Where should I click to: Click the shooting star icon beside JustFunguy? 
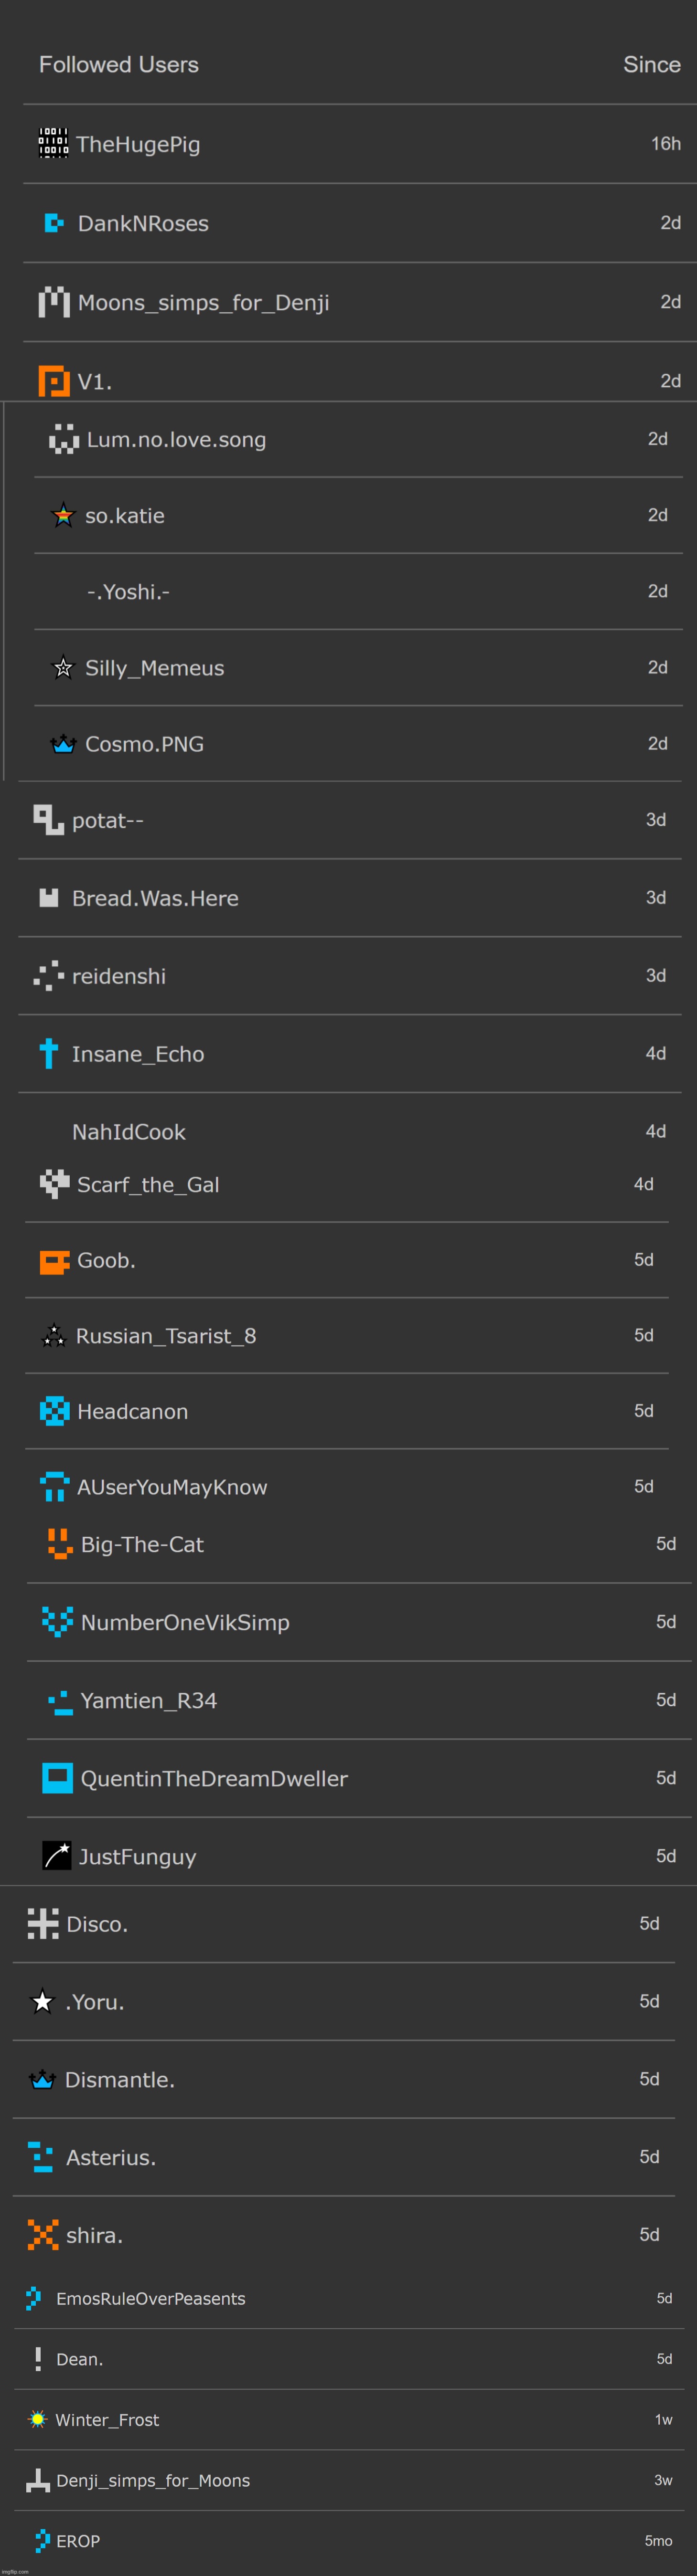(57, 1856)
